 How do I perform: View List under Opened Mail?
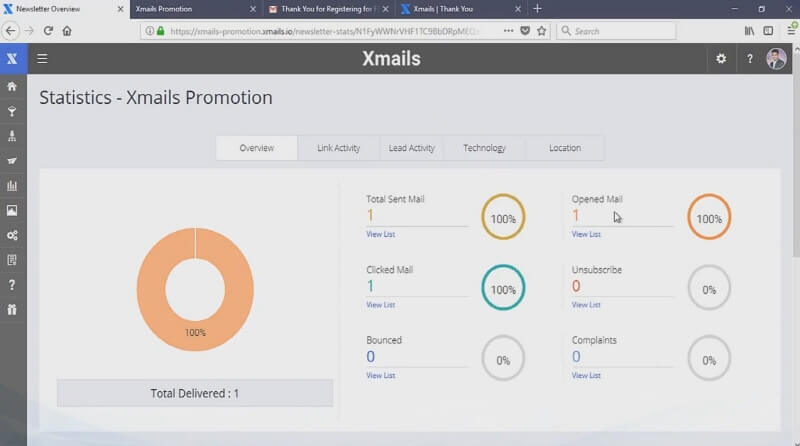coord(586,234)
